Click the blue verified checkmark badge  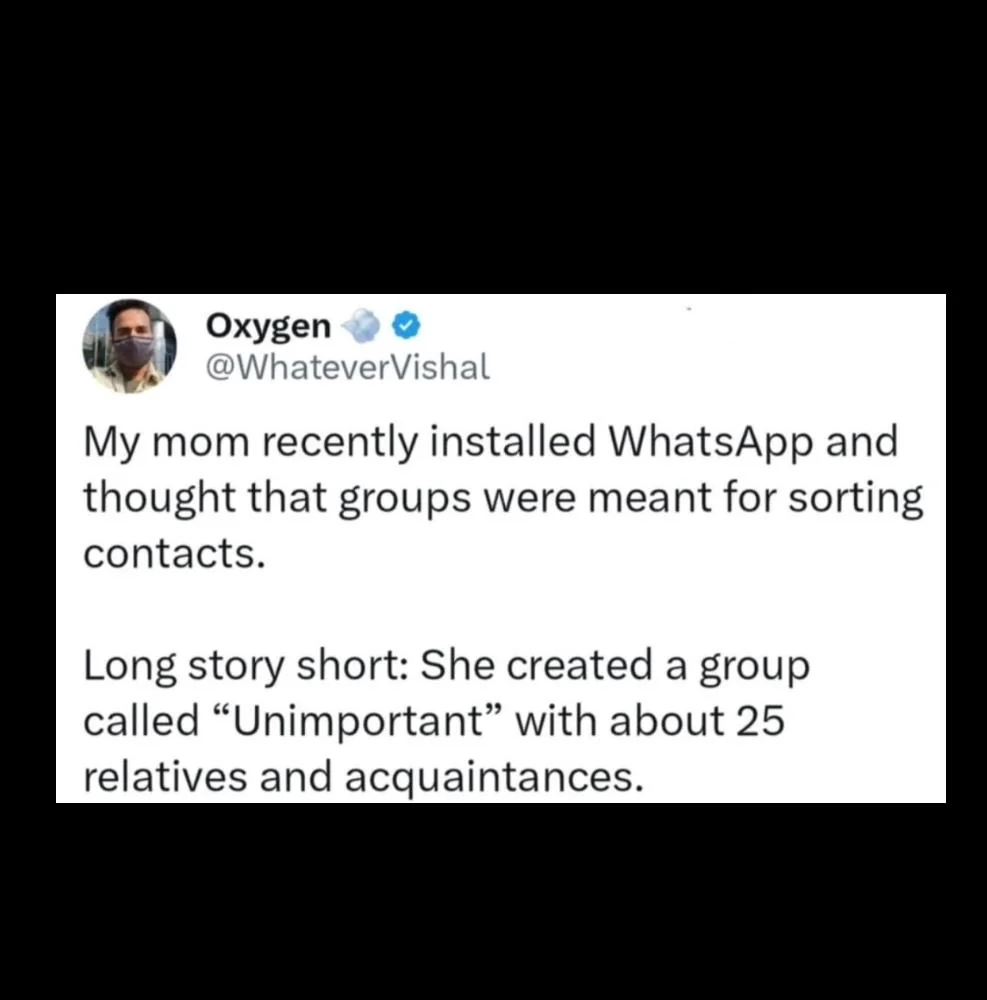[408, 325]
